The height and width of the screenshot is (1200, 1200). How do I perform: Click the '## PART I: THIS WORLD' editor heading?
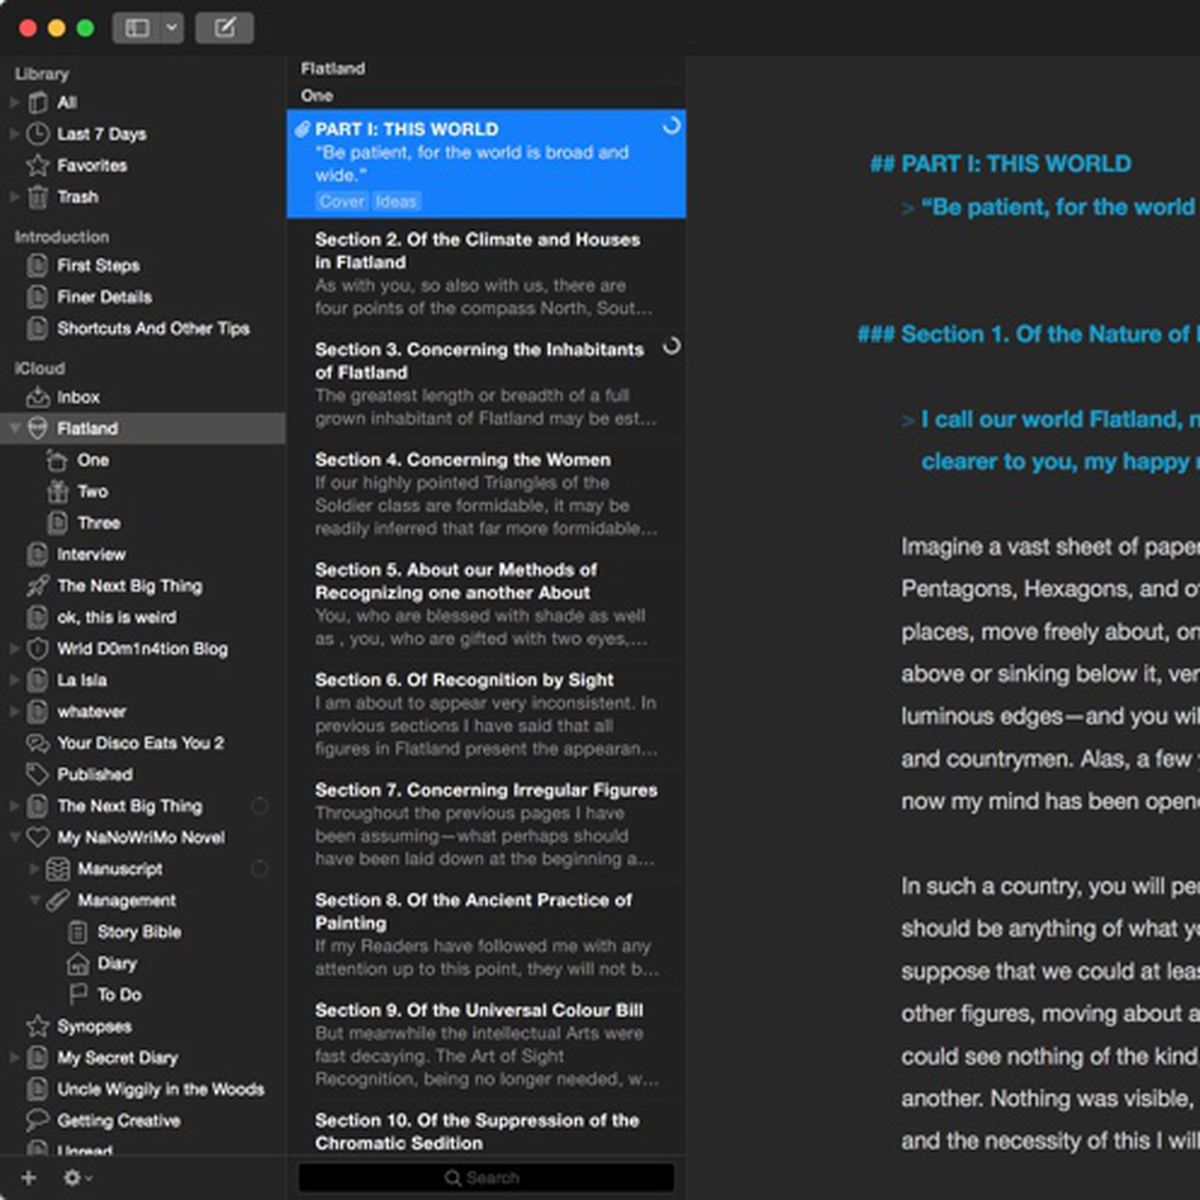pos(1001,164)
